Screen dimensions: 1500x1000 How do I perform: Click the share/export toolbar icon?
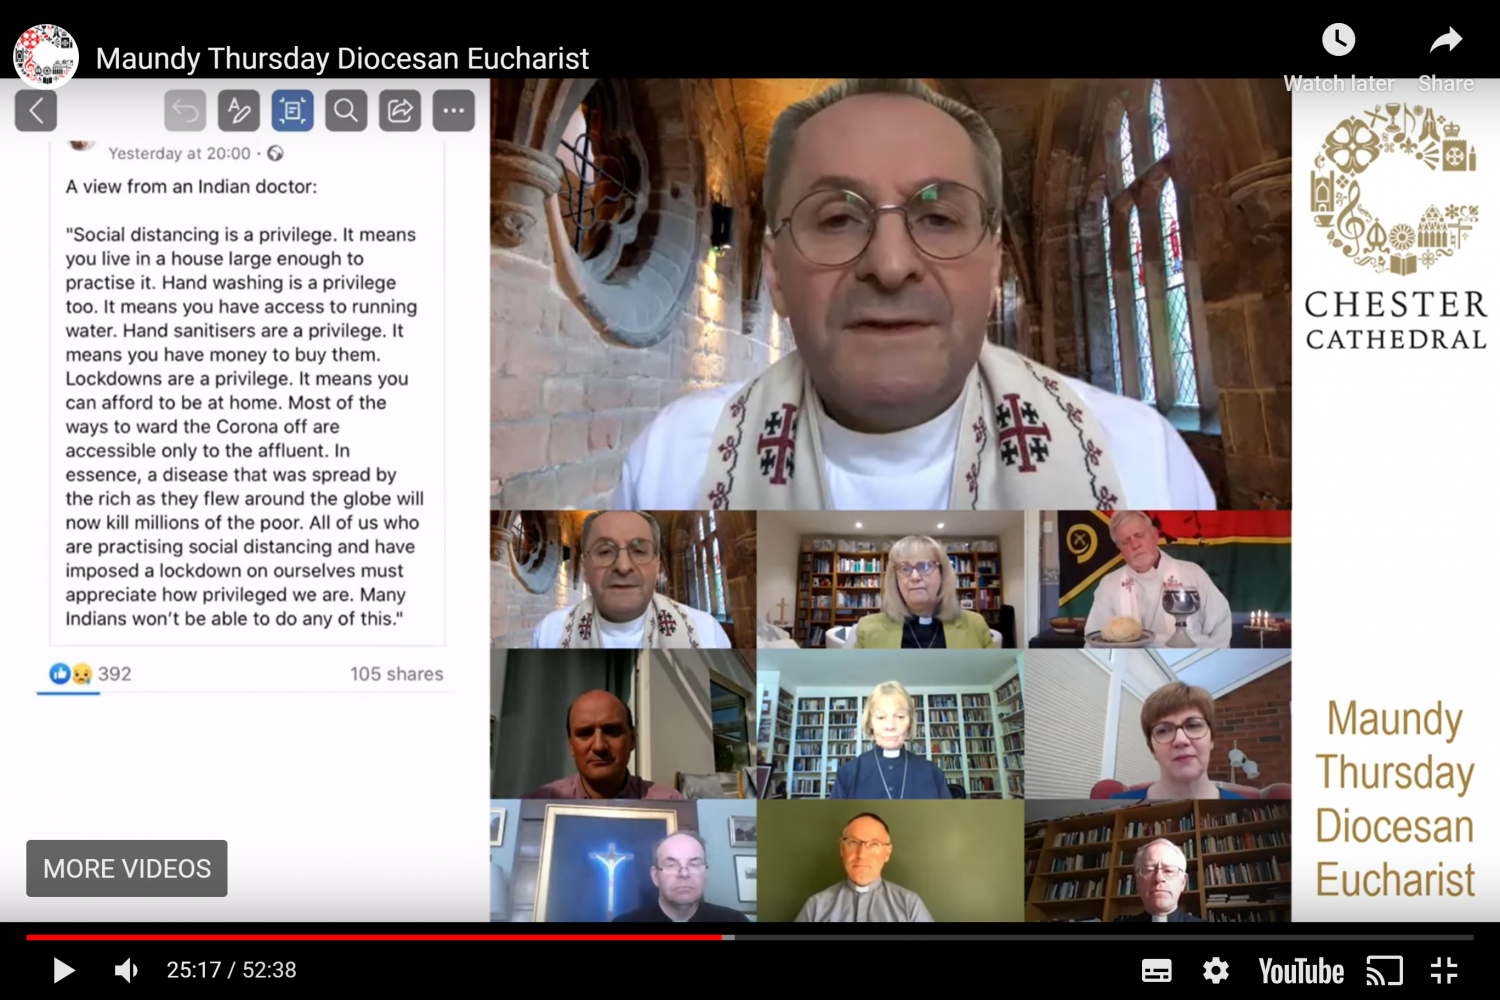click(400, 110)
